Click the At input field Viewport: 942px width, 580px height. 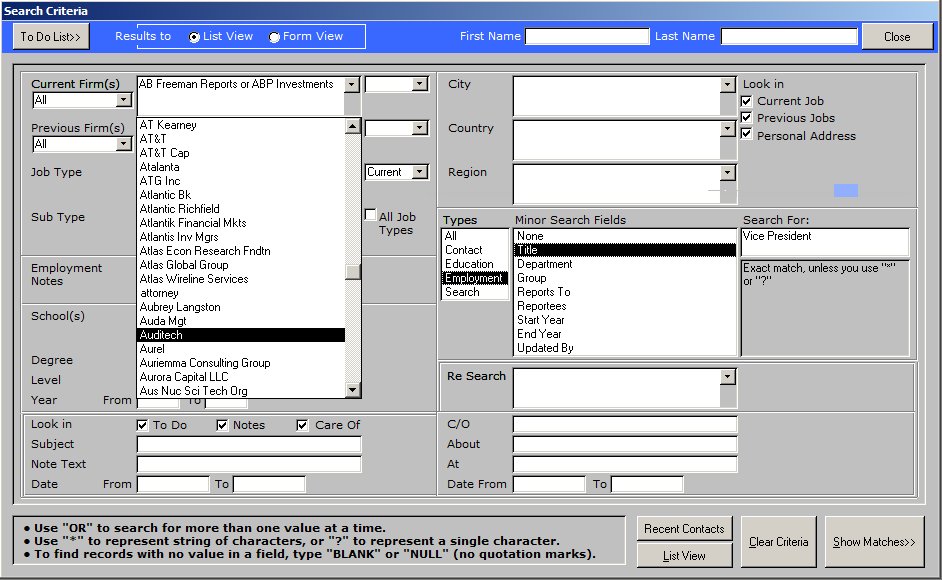tap(625, 464)
